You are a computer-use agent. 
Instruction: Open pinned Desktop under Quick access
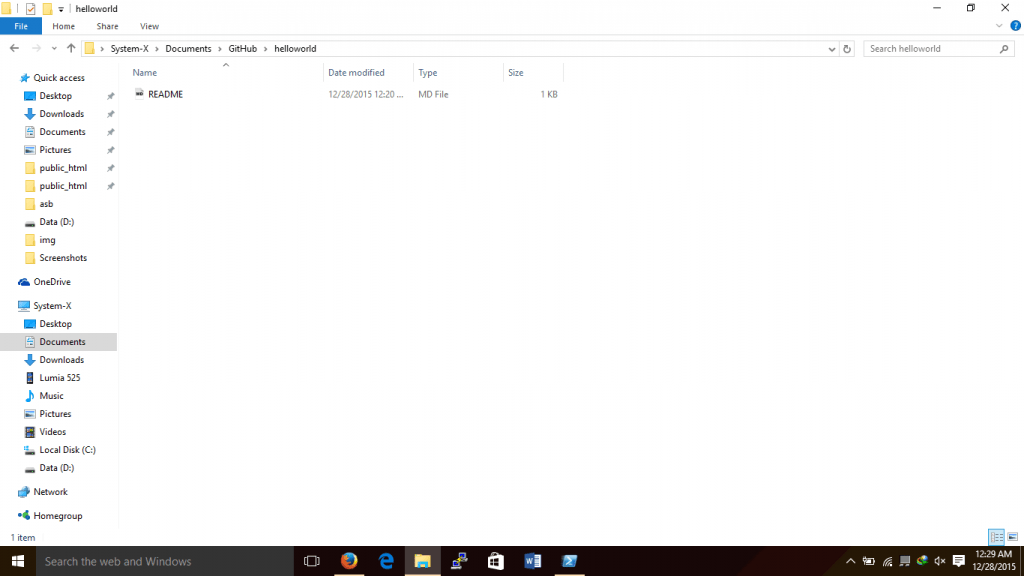coord(56,96)
